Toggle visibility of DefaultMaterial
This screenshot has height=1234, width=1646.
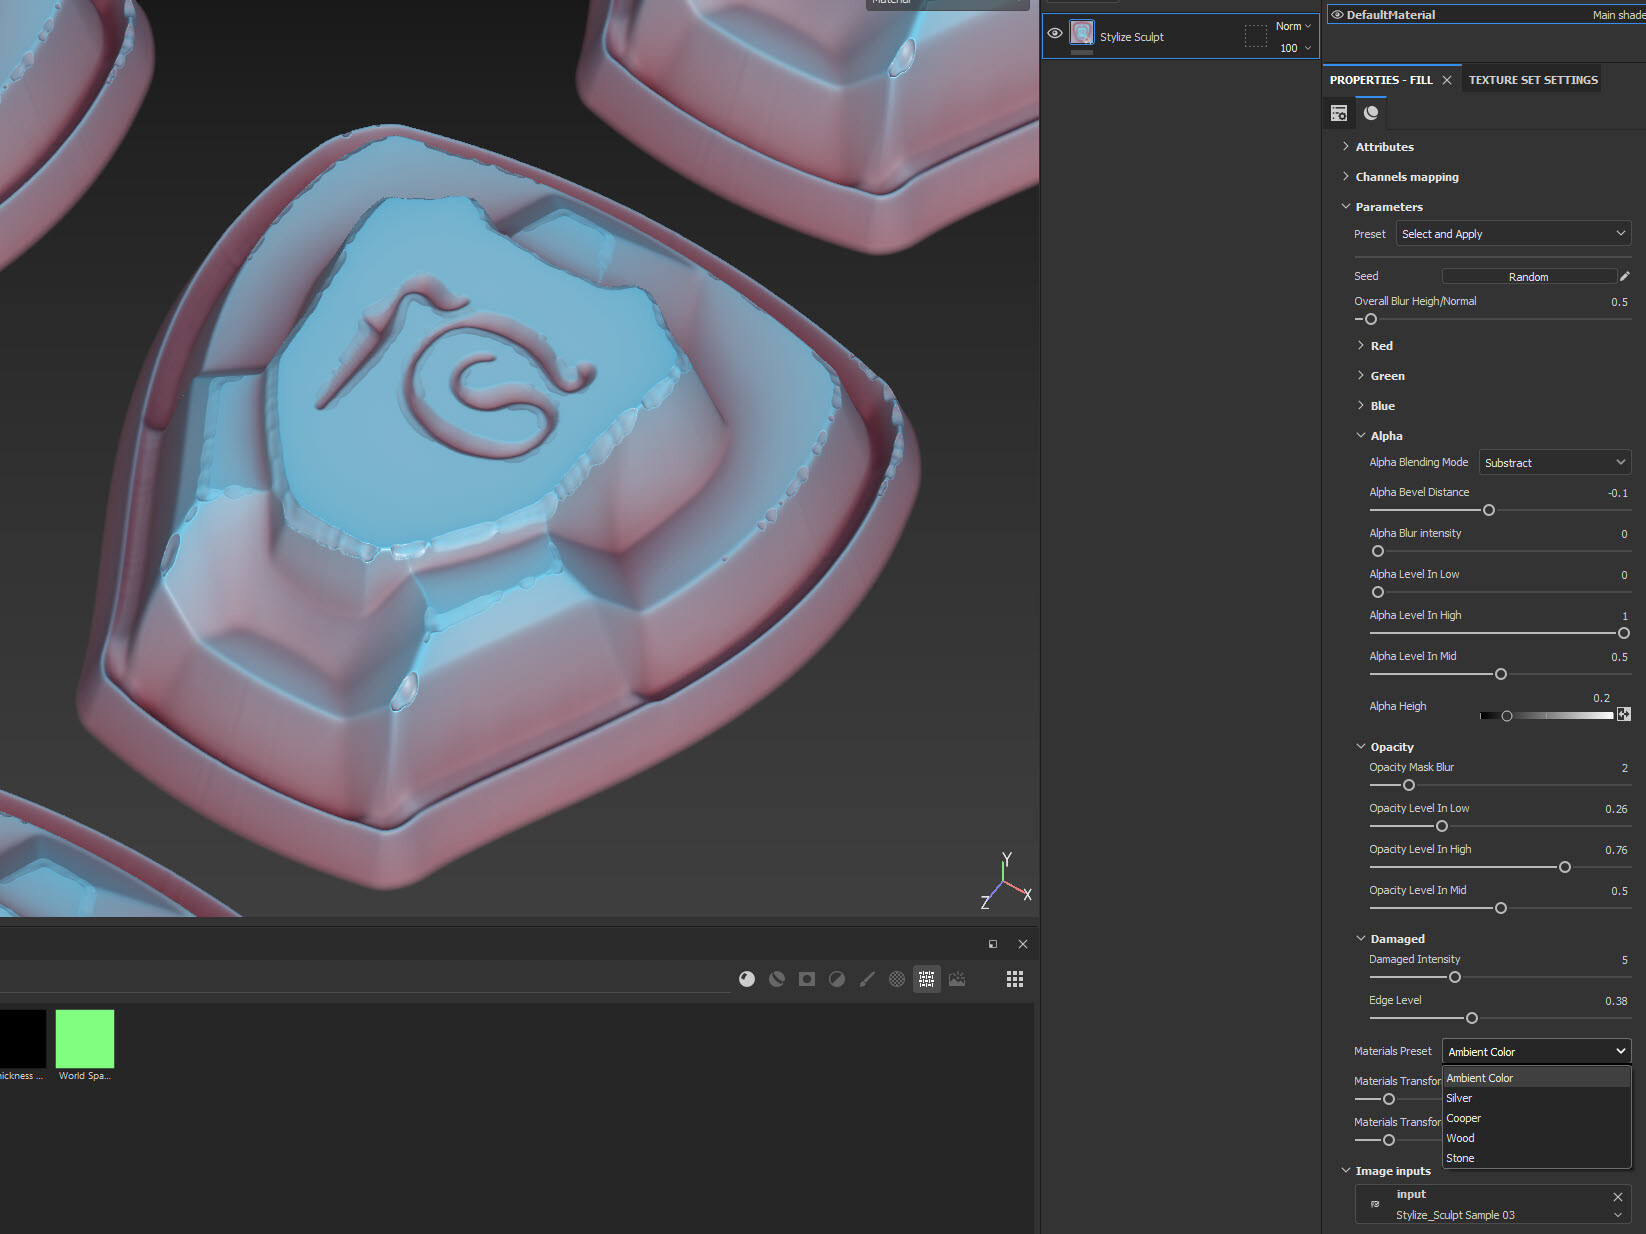pos(1338,14)
